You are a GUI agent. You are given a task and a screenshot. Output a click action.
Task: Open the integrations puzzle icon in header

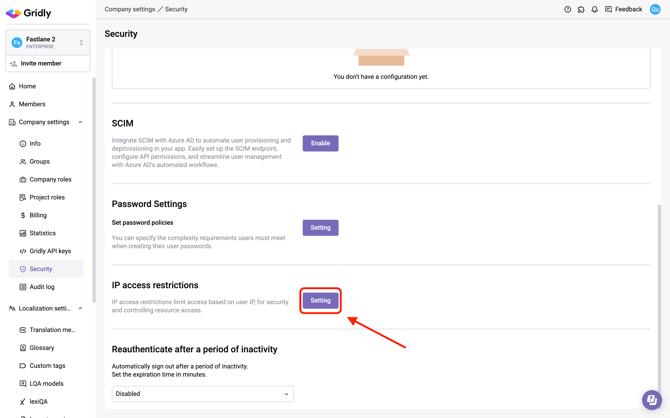point(581,10)
